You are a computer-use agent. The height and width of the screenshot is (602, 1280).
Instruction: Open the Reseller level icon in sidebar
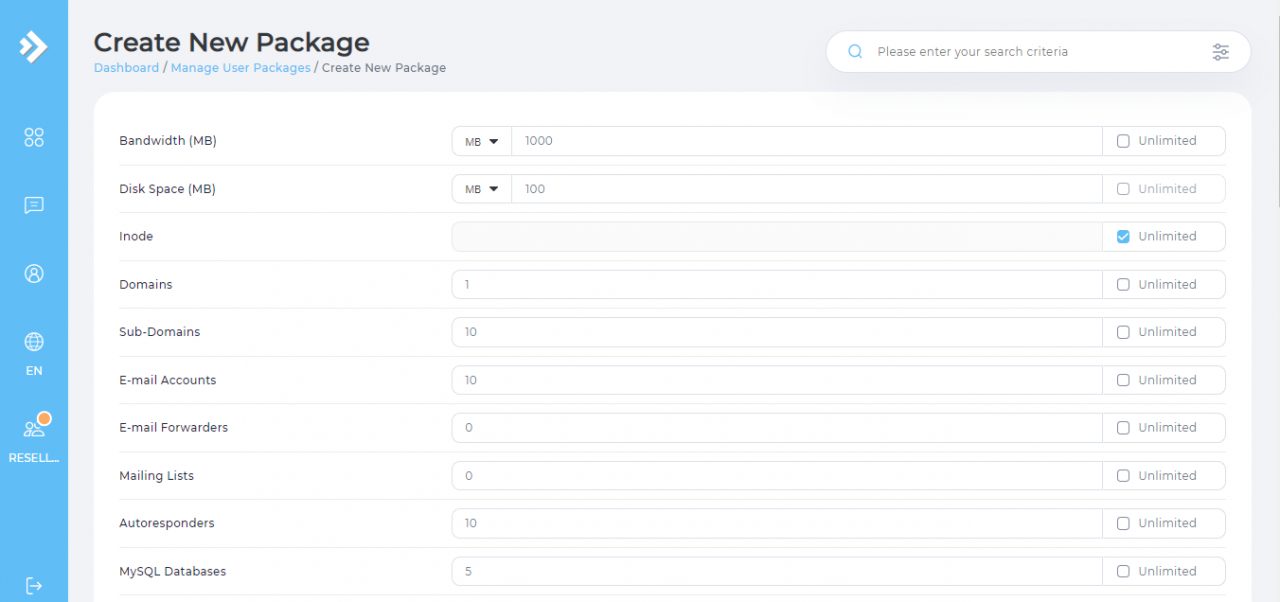click(x=34, y=430)
